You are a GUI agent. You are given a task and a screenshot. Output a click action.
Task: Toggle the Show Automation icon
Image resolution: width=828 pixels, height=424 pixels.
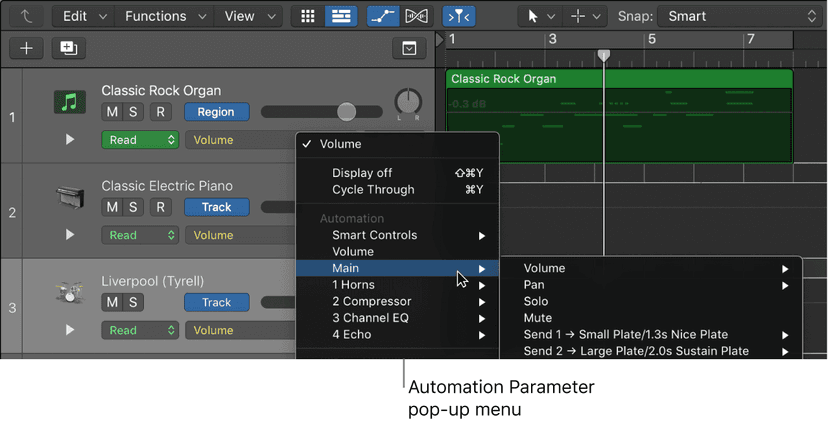(383, 16)
